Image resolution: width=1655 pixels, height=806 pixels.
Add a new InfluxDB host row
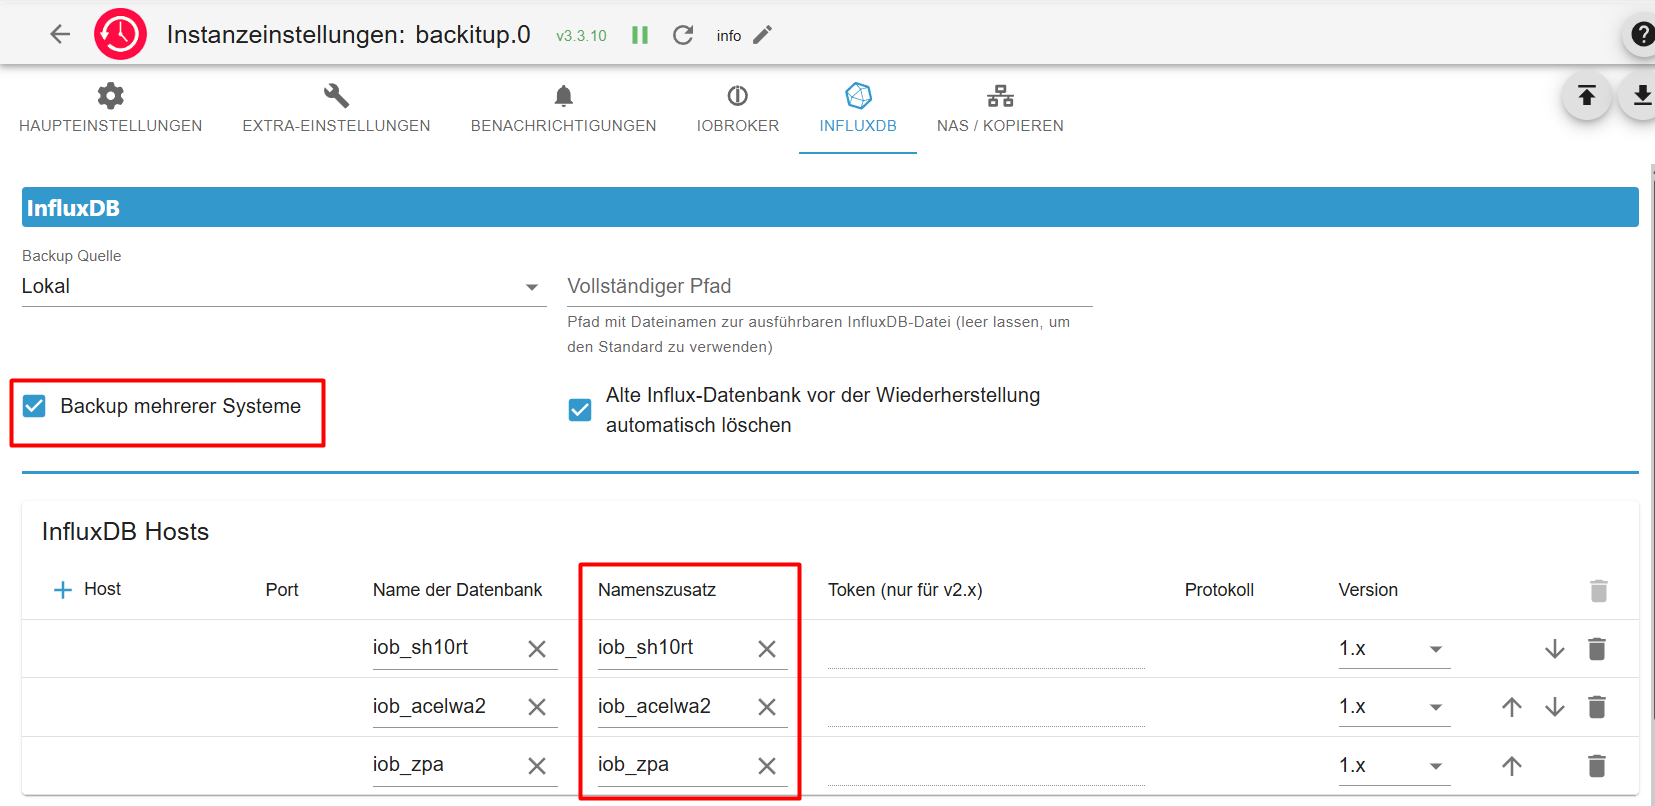(x=62, y=590)
